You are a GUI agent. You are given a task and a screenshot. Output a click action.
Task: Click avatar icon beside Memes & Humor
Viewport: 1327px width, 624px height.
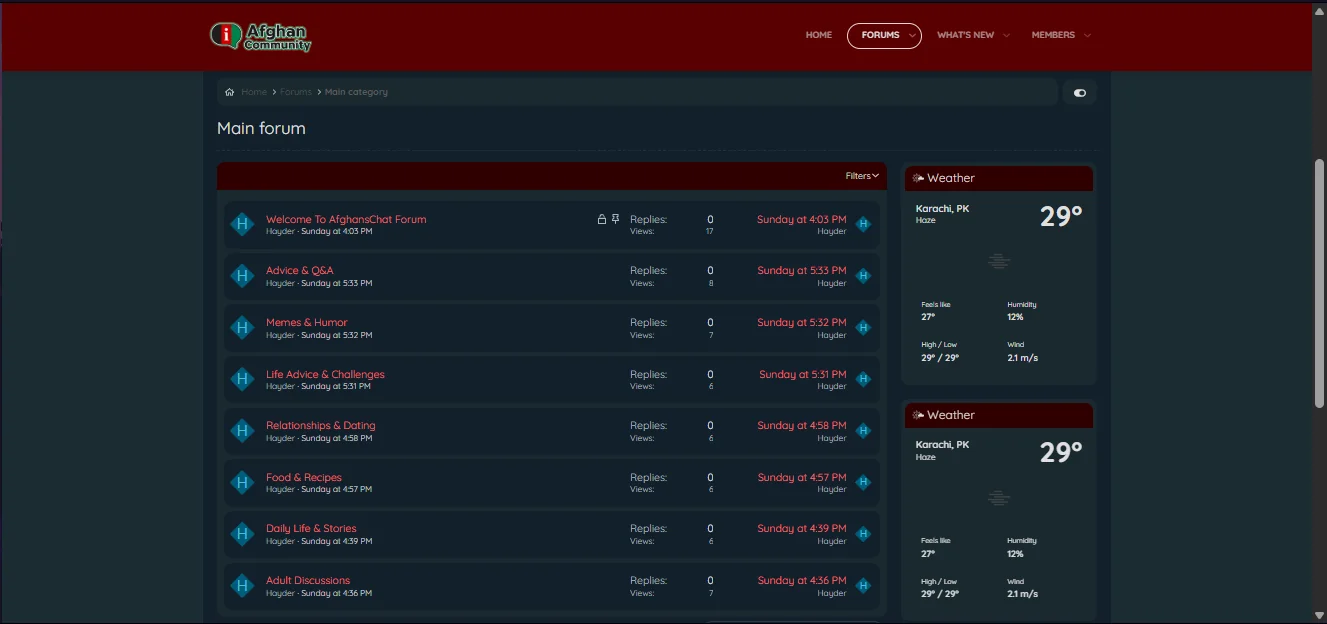(x=242, y=328)
